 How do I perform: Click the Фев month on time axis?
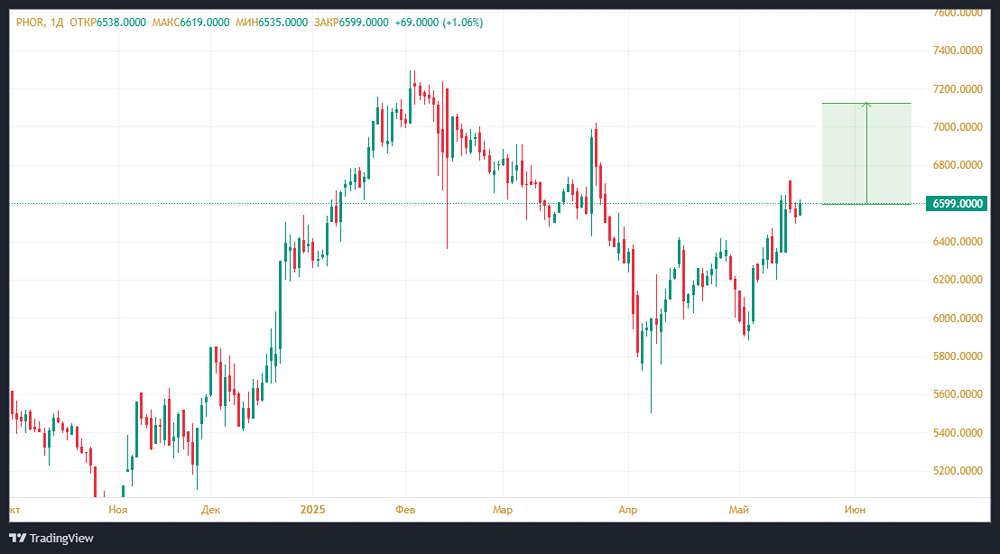405,510
